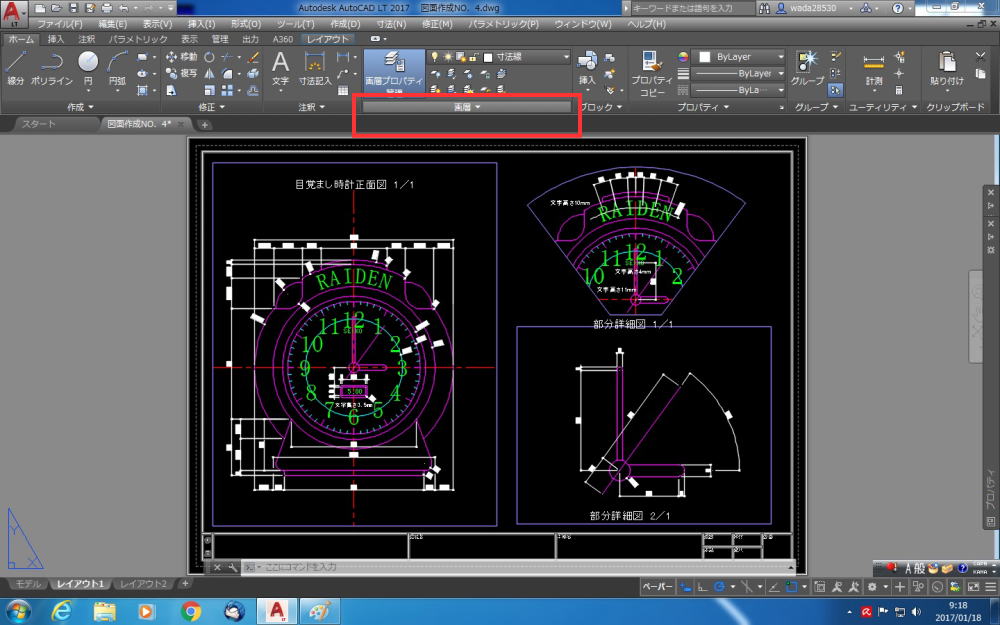Viewport: 1000px width, 625px height.
Task: Toggle Polar tracking in status bar
Action: [719, 587]
